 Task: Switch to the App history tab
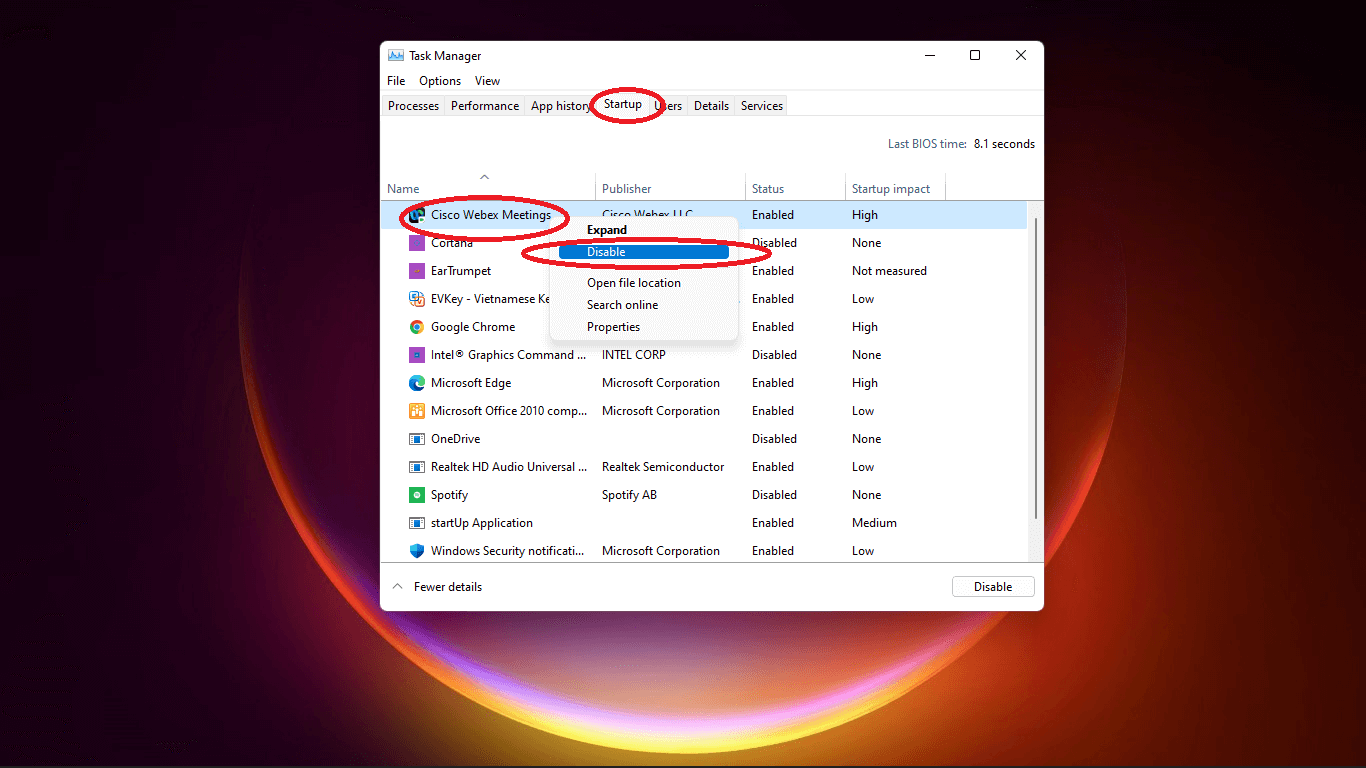click(560, 106)
